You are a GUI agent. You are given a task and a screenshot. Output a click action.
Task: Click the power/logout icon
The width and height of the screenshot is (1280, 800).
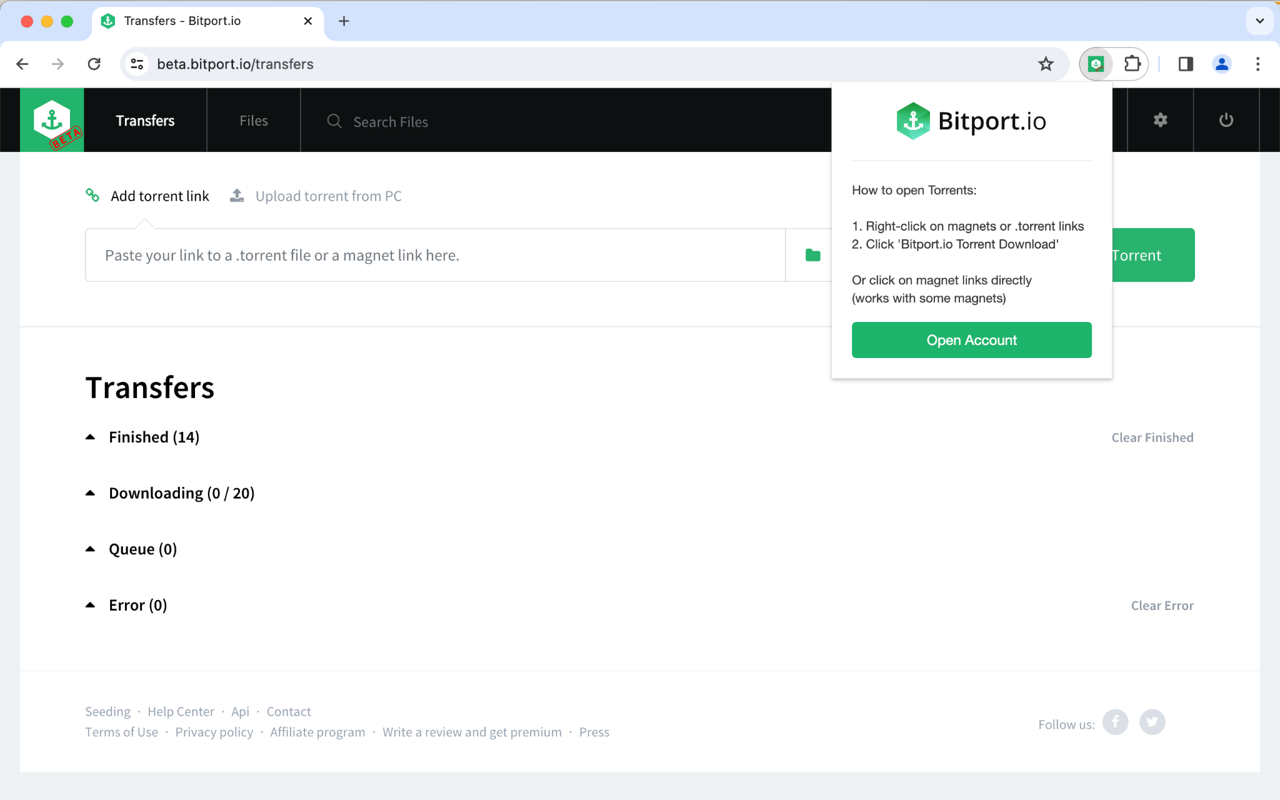coord(1225,119)
